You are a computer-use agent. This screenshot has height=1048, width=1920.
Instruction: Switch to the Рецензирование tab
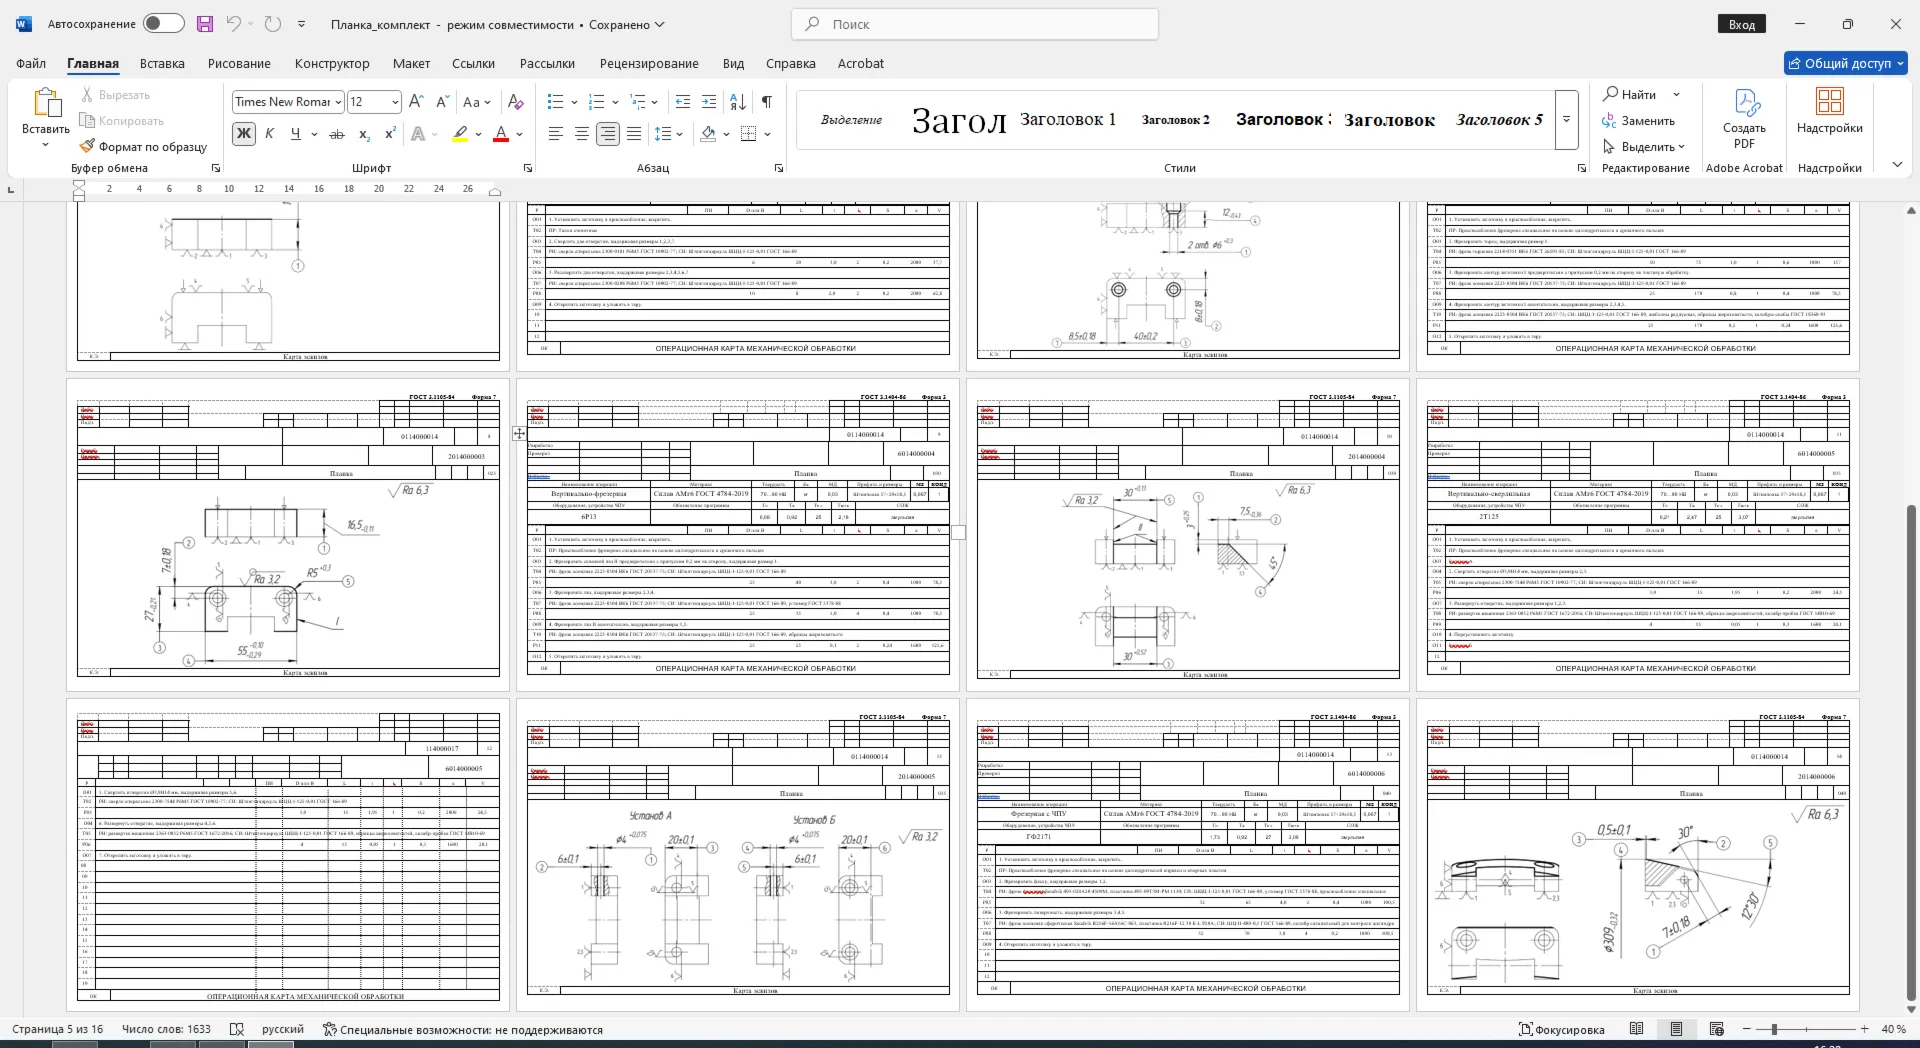(649, 63)
